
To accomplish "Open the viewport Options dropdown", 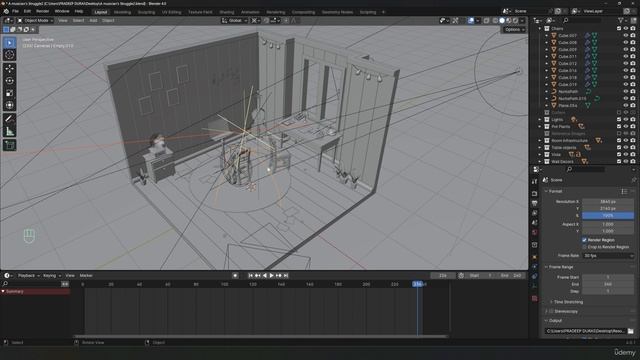I will point(514,29).
